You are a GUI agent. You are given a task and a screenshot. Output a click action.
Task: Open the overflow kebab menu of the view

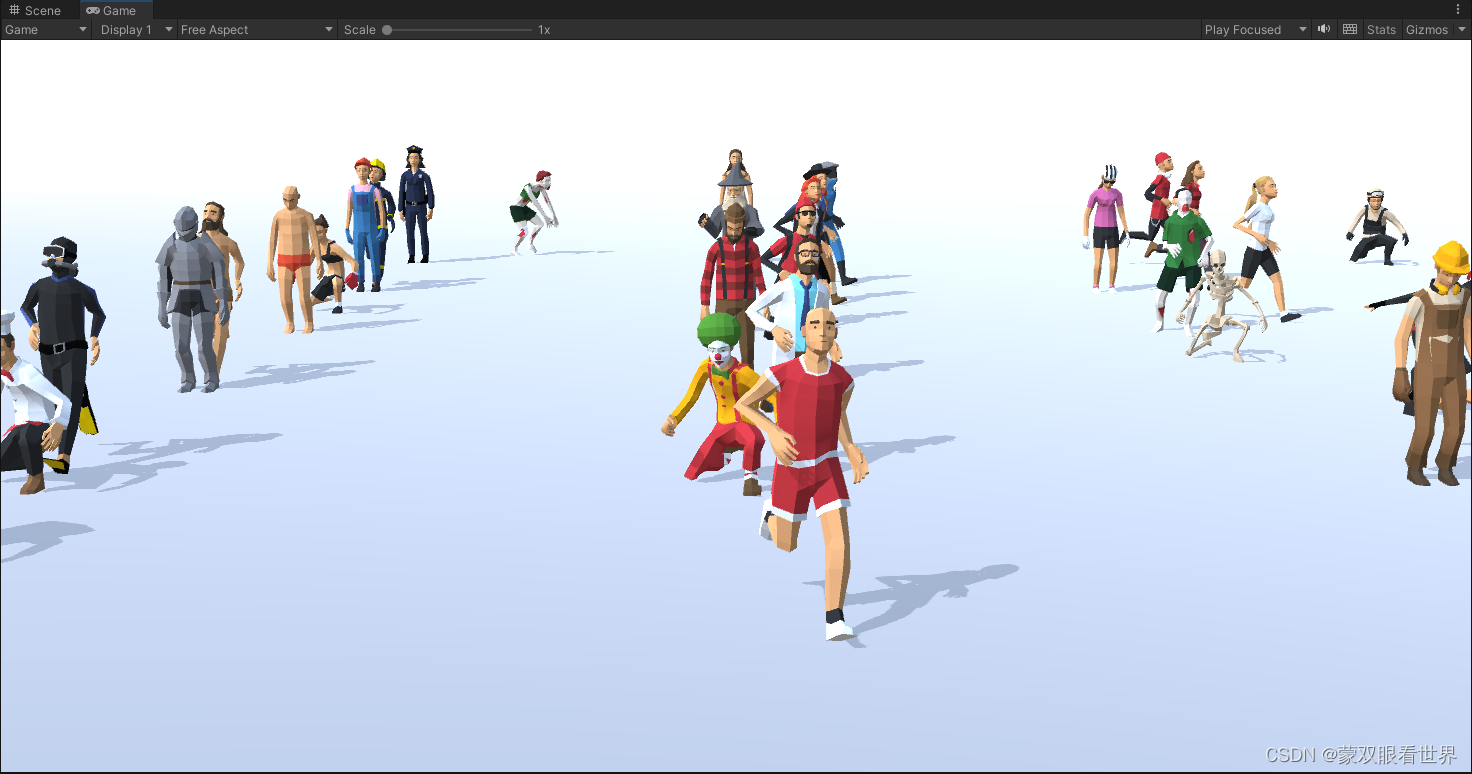pyautogui.click(x=1458, y=9)
